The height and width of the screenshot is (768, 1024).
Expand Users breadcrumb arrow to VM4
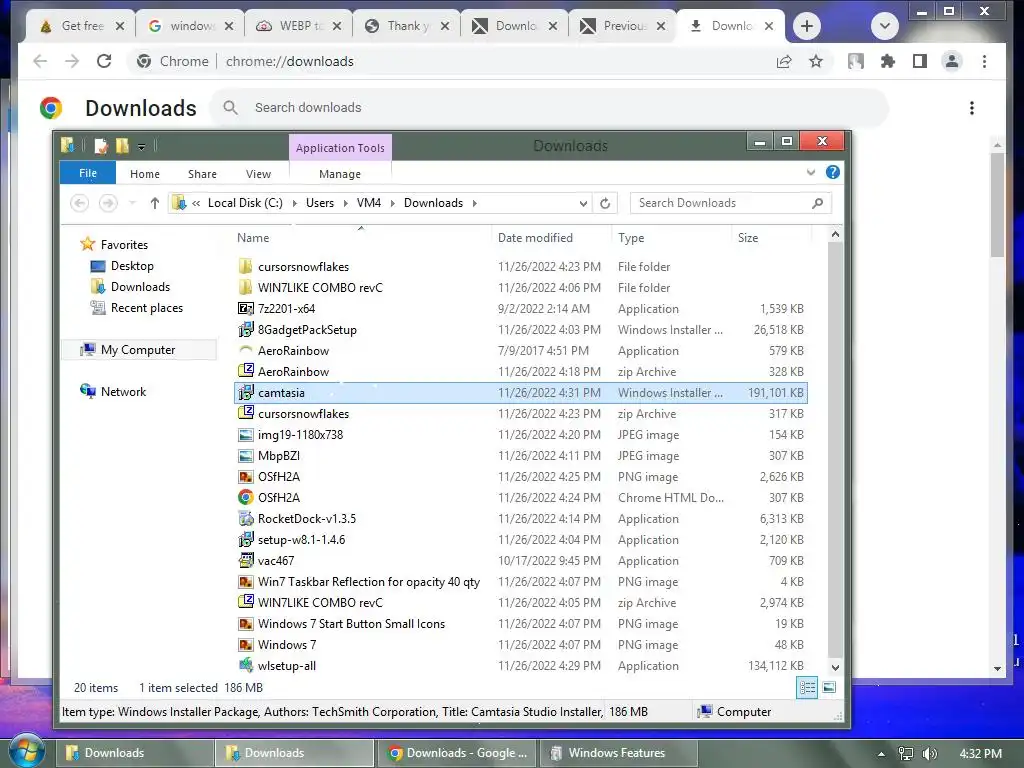point(345,203)
